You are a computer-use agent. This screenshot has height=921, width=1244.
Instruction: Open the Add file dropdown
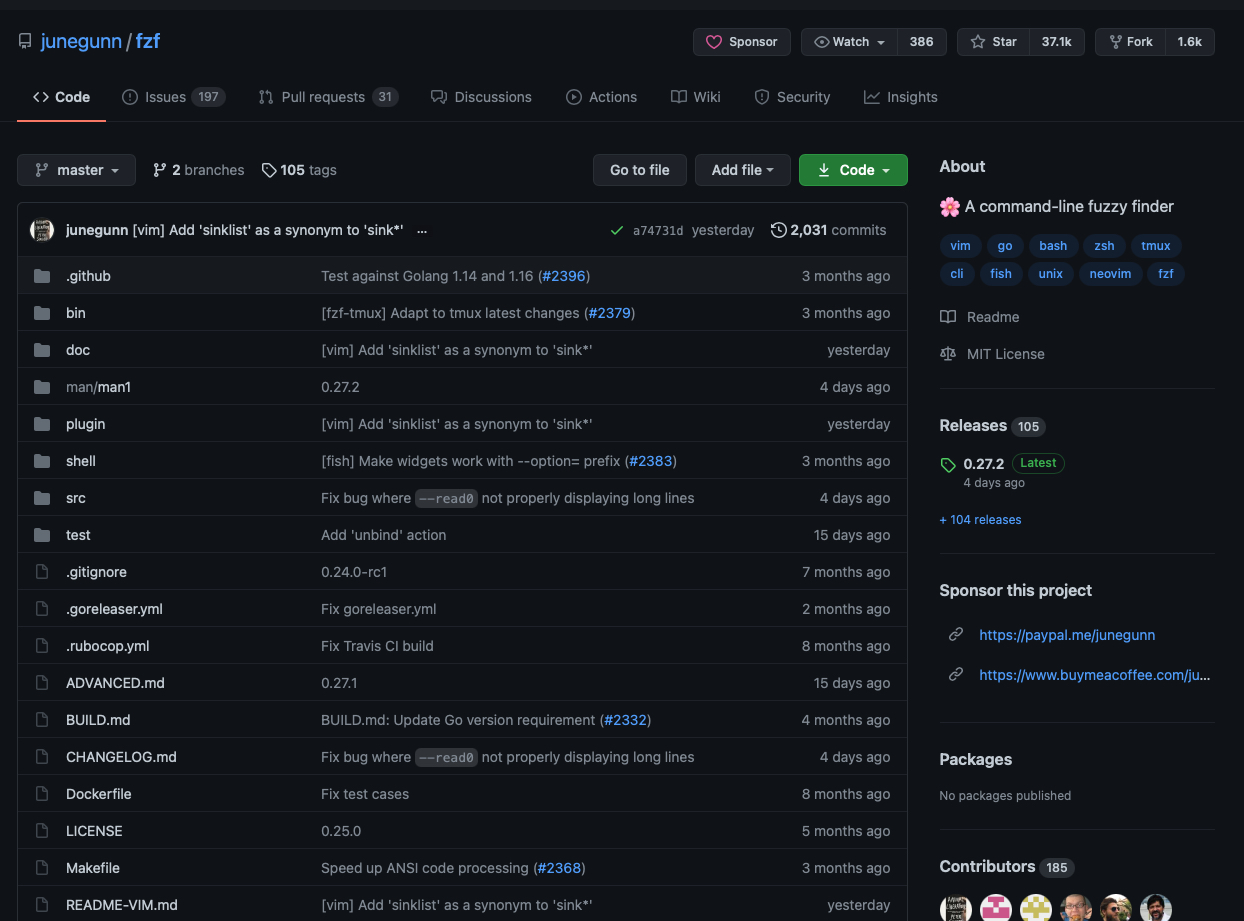743,170
